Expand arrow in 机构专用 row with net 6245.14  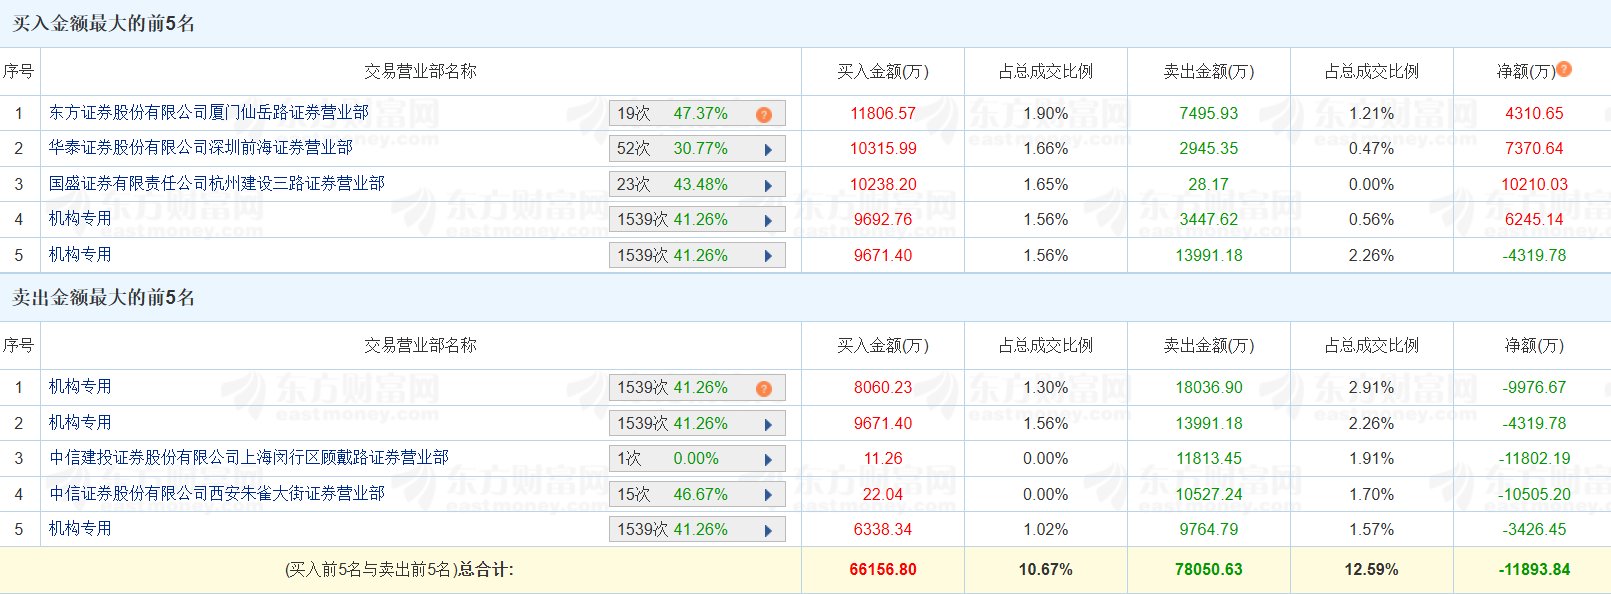[768, 221]
